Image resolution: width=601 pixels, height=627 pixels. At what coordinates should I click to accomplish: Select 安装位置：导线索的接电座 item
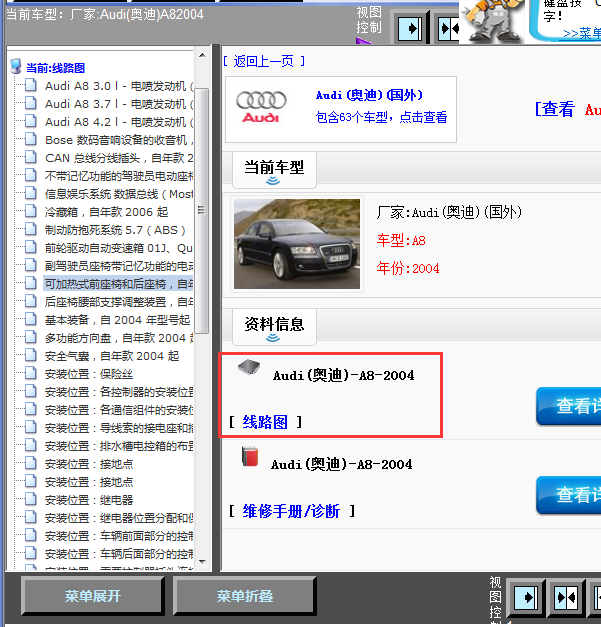pos(119,428)
